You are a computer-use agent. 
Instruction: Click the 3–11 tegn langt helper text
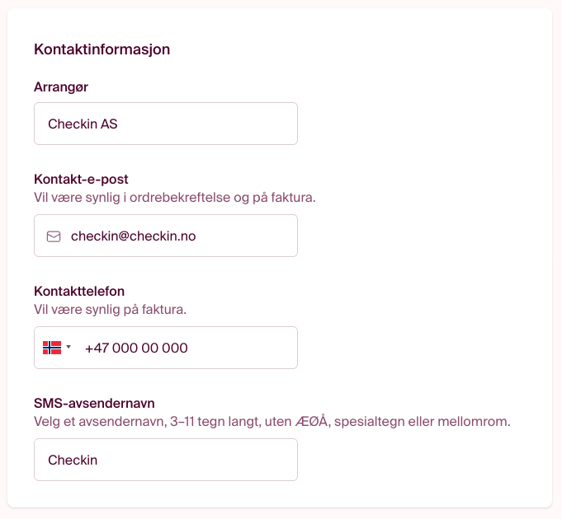tap(272, 422)
